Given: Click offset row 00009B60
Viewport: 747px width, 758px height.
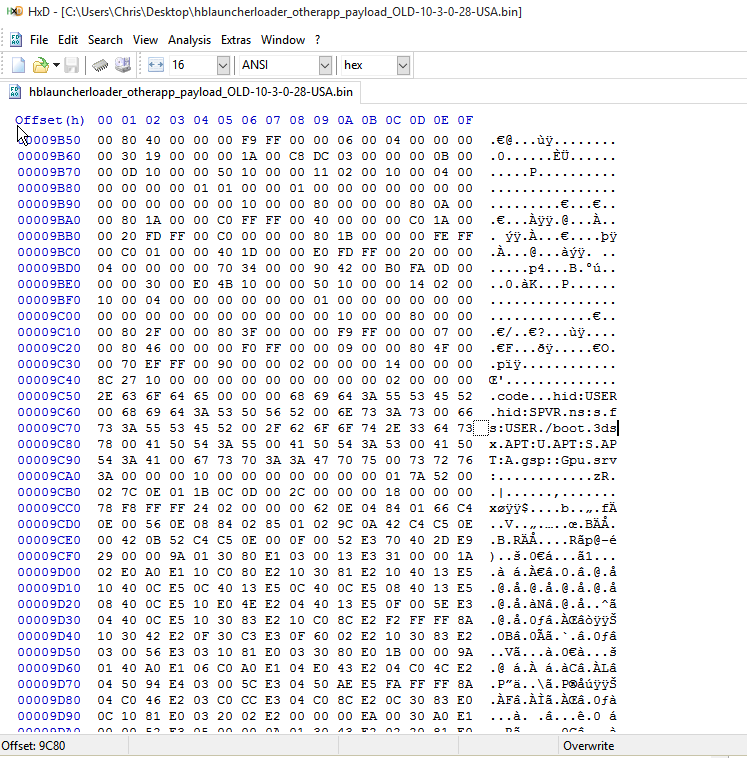Looking at the screenshot, I should click(49, 156).
